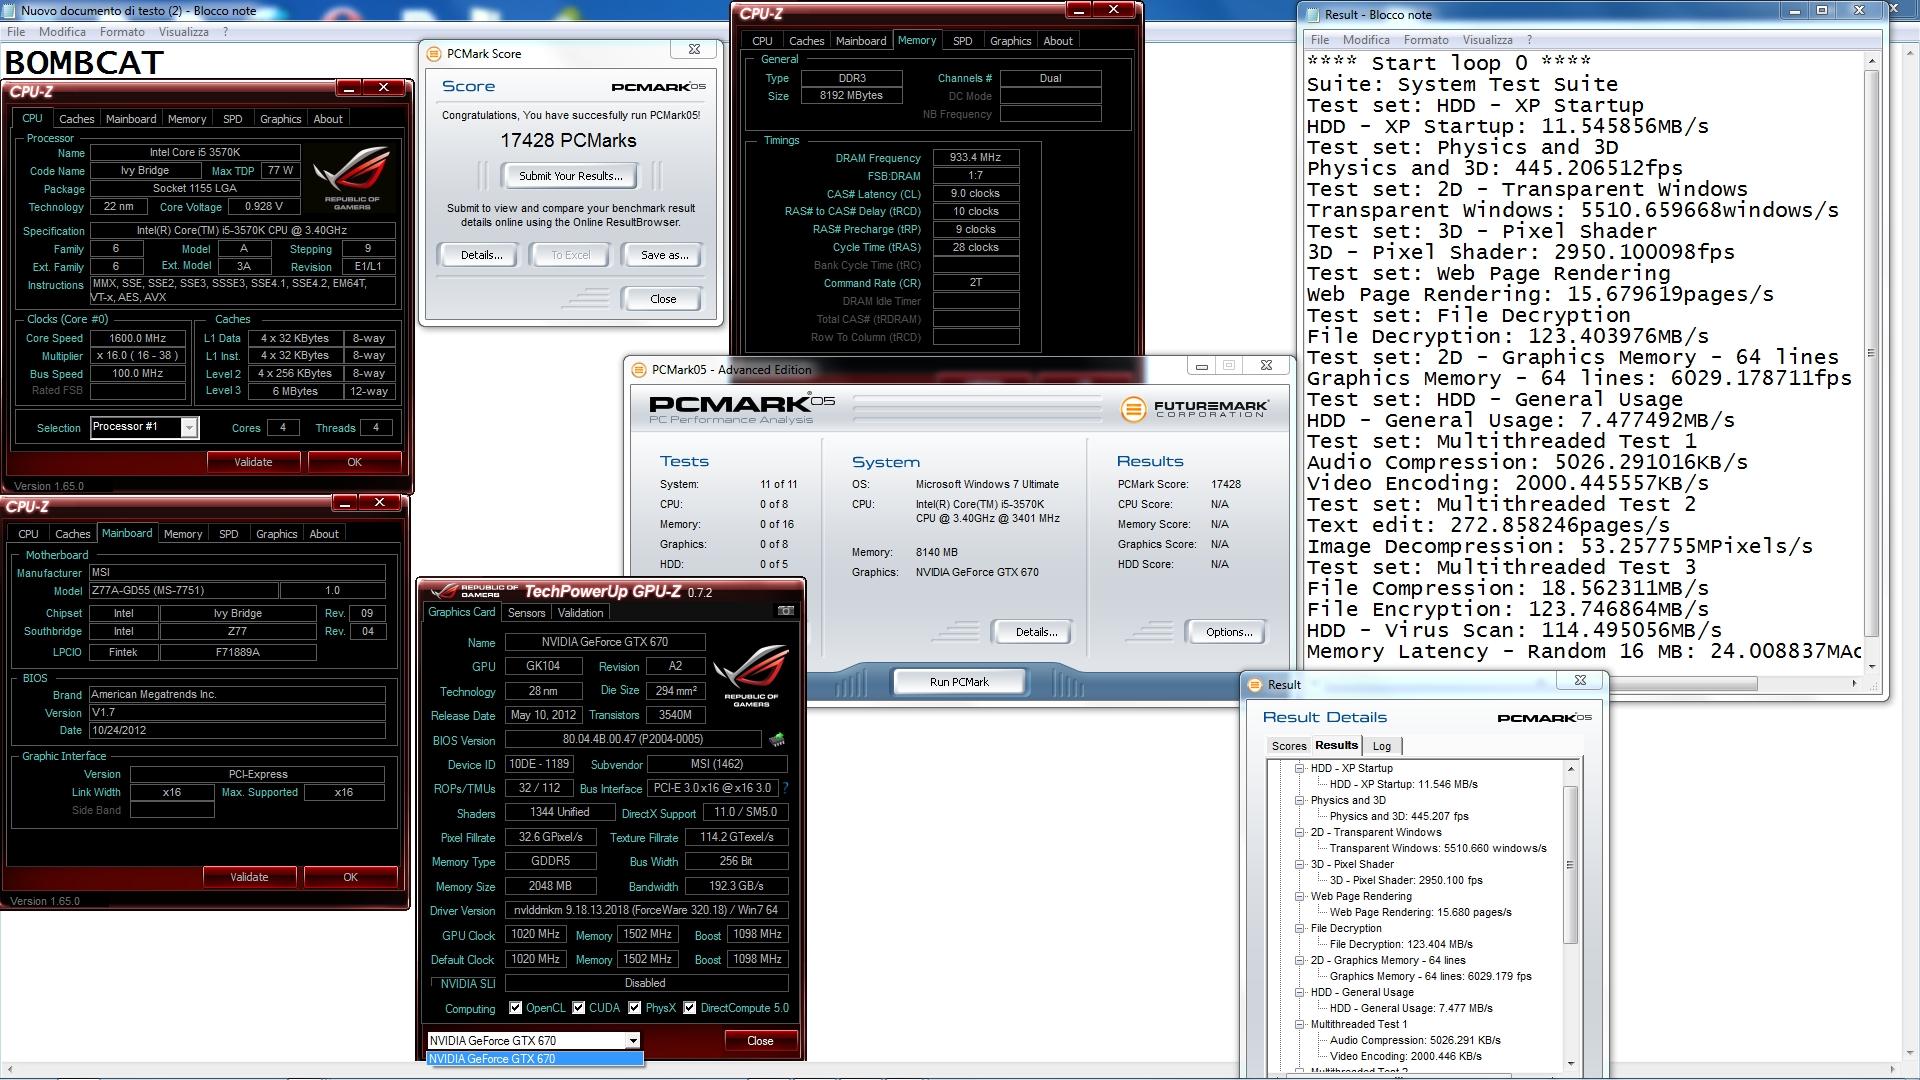Click the ROG logo in CPU-Z CPU tab
Image resolution: width=1920 pixels, height=1080 pixels.
tap(352, 177)
